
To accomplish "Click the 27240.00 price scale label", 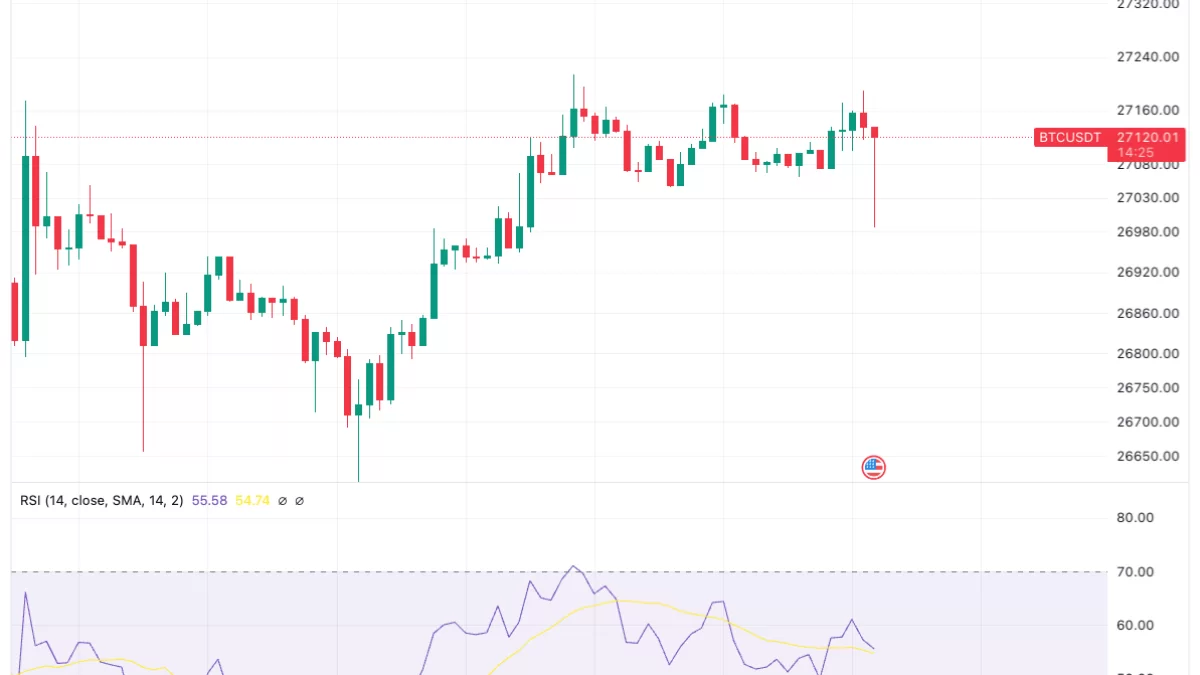I will pyautogui.click(x=1148, y=56).
